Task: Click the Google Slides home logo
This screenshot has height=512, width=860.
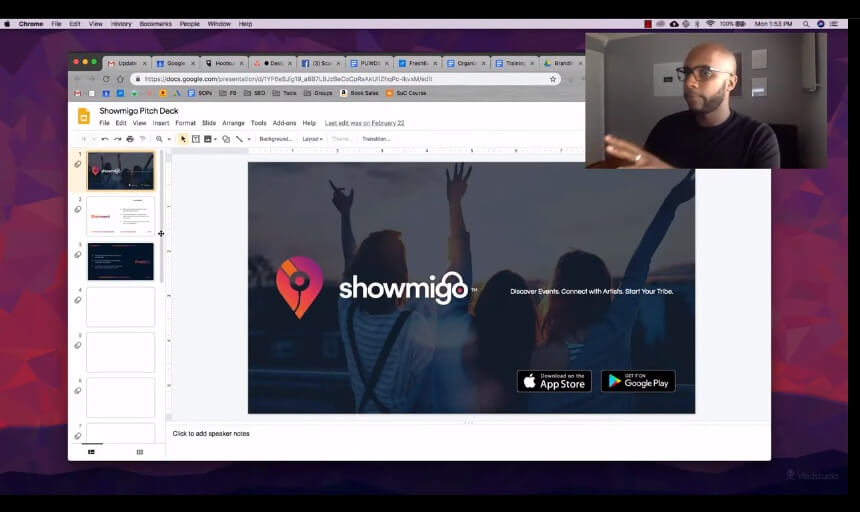Action: [x=84, y=116]
